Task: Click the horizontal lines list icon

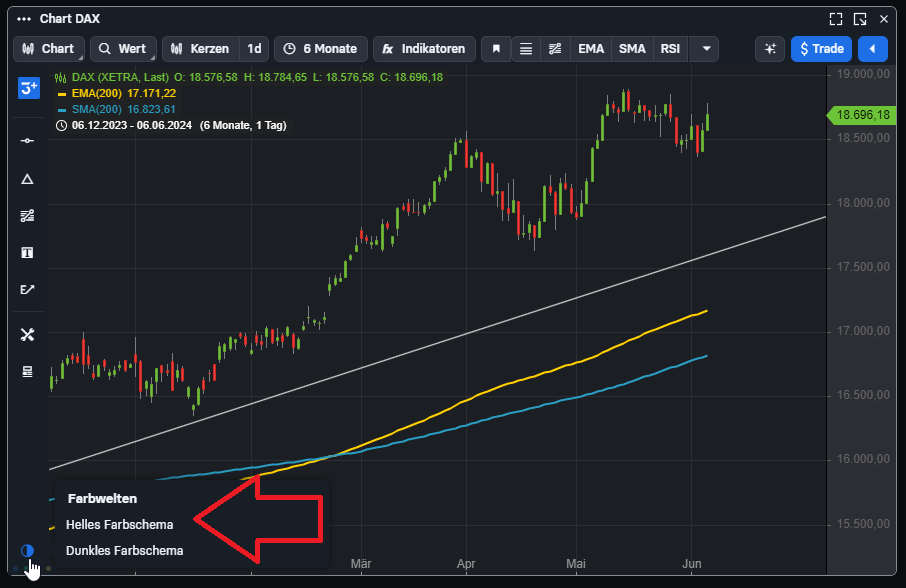Action: tap(526, 49)
